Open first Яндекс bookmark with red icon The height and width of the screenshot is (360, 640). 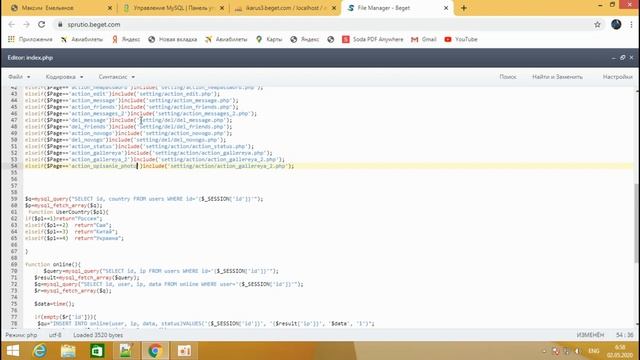126,39
